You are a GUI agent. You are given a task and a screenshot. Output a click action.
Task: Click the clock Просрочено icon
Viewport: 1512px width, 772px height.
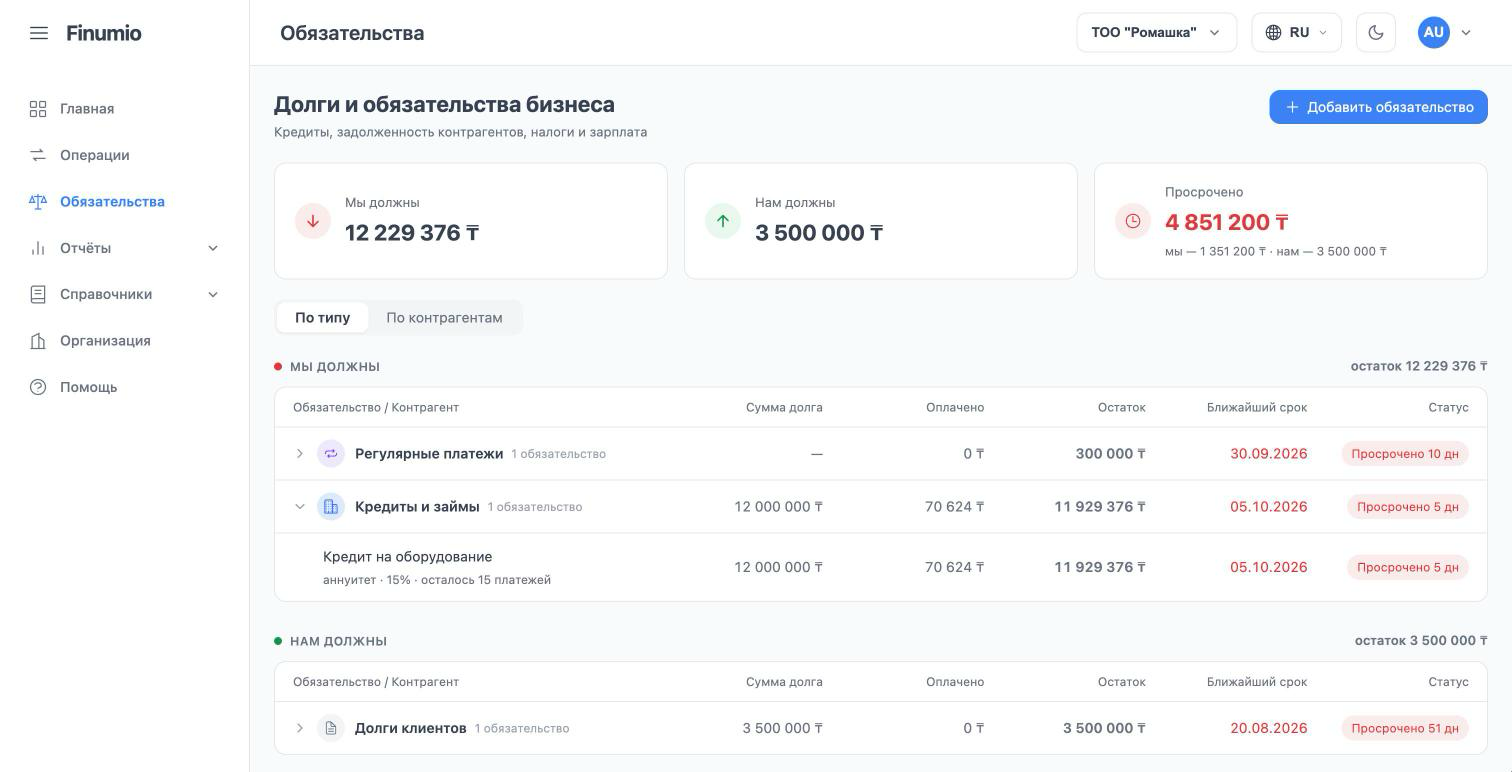coord(1133,221)
